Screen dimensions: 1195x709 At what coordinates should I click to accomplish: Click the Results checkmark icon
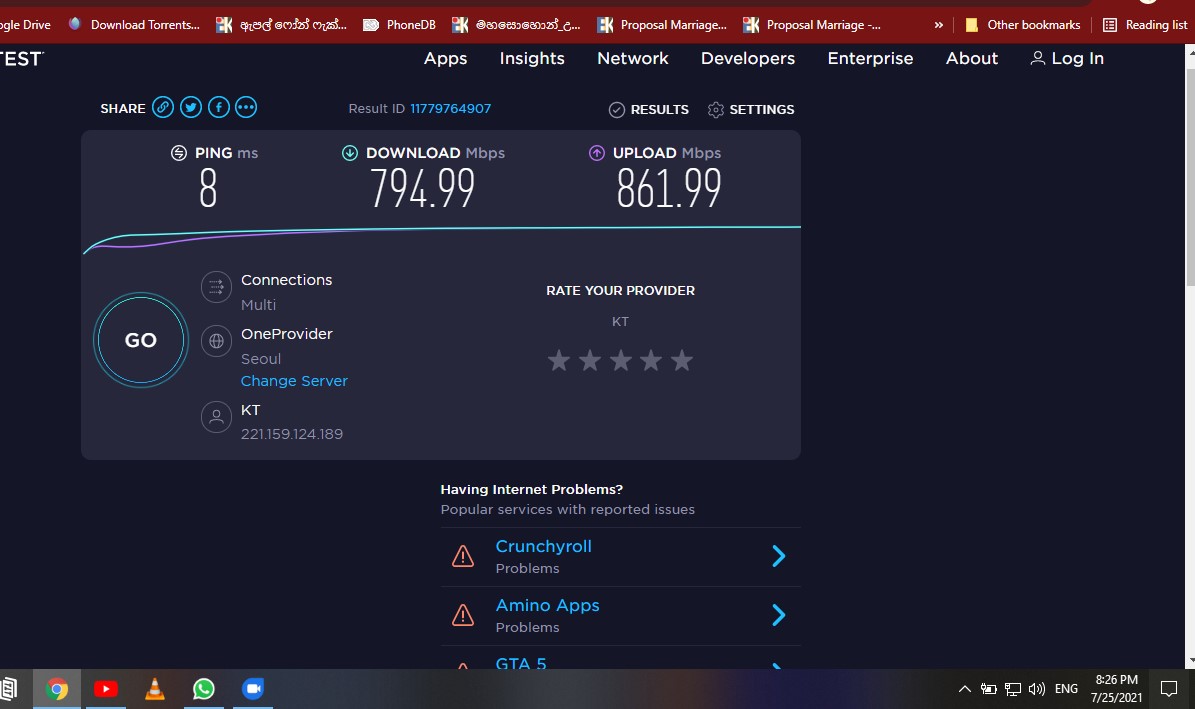[617, 110]
